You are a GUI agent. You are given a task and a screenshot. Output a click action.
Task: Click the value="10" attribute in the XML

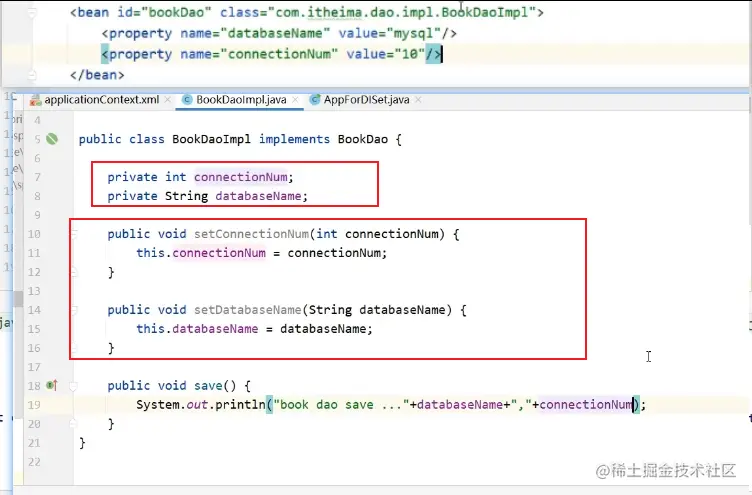click(x=386, y=54)
